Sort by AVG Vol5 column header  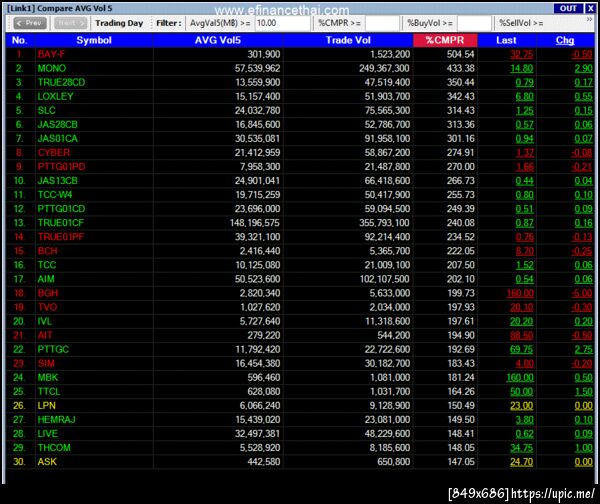point(218,40)
